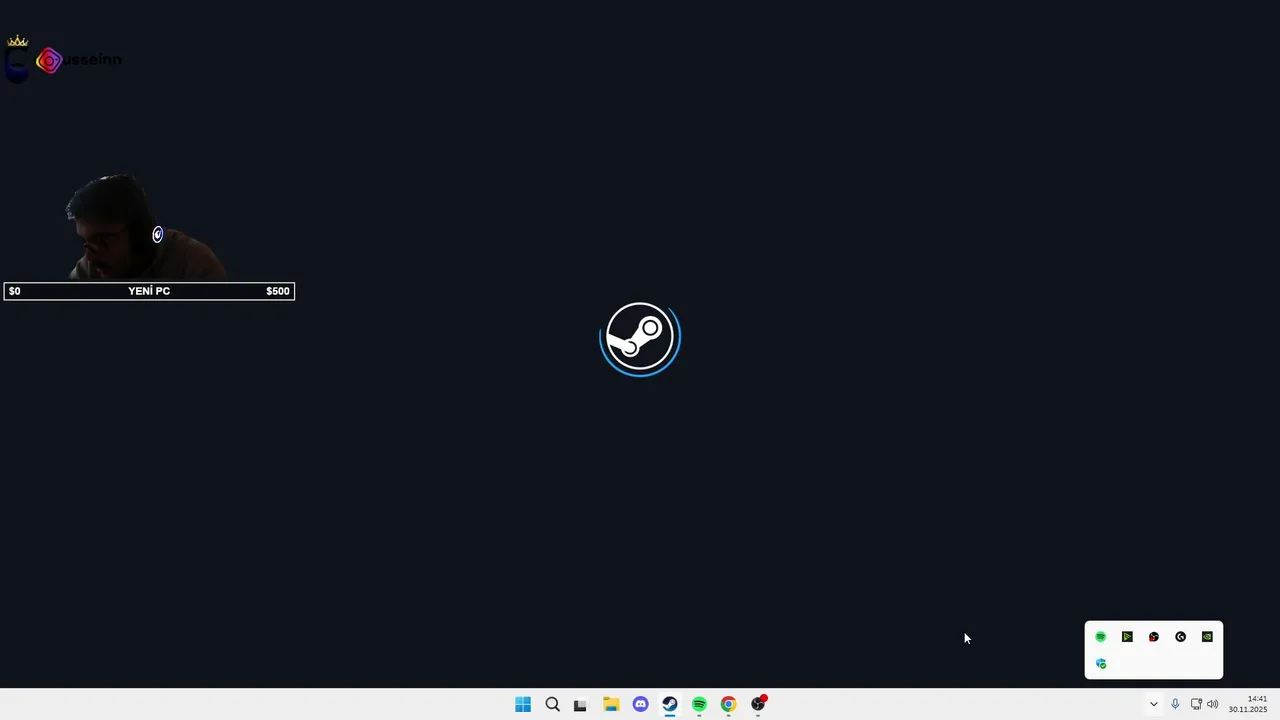The width and height of the screenshot is (1280, 720).
Task: Click green play-arrow icon in tray overflow
Action: pos(1127,637)
